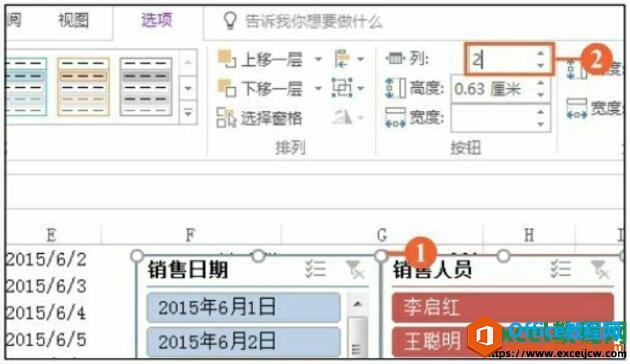Decrease the 列 column count spinner
The height and width of the screenshot is (364, 630).
541,66
